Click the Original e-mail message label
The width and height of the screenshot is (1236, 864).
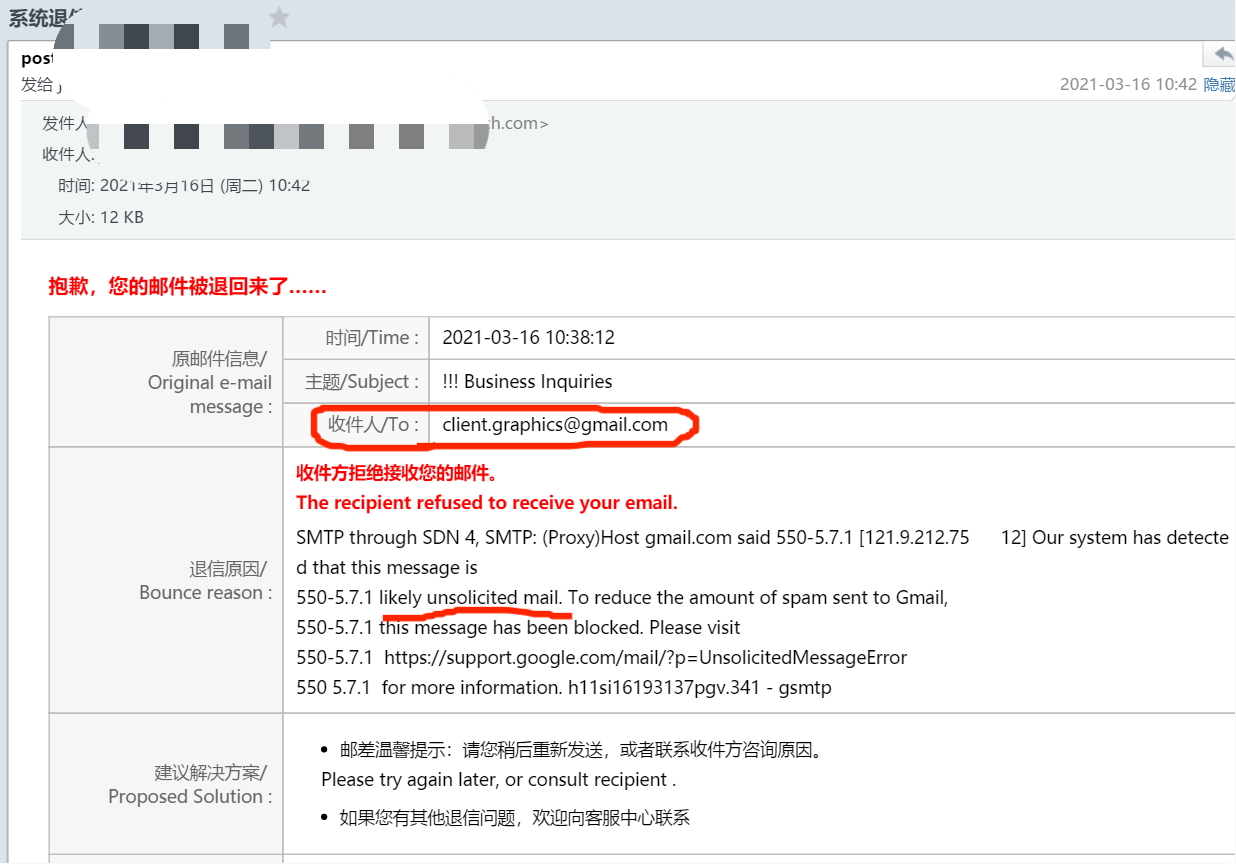tap(209, 382)
